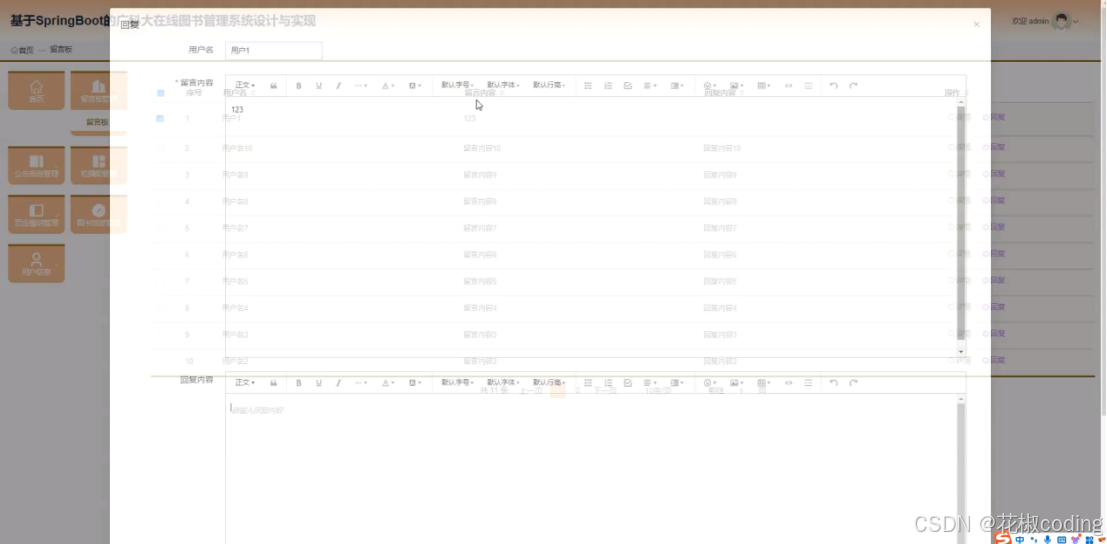Image resolution: width=1107 pixels, height=544 pixels.
Task: Open indent dropdown in the 回复内容 editor
Action: click(677, 382)
